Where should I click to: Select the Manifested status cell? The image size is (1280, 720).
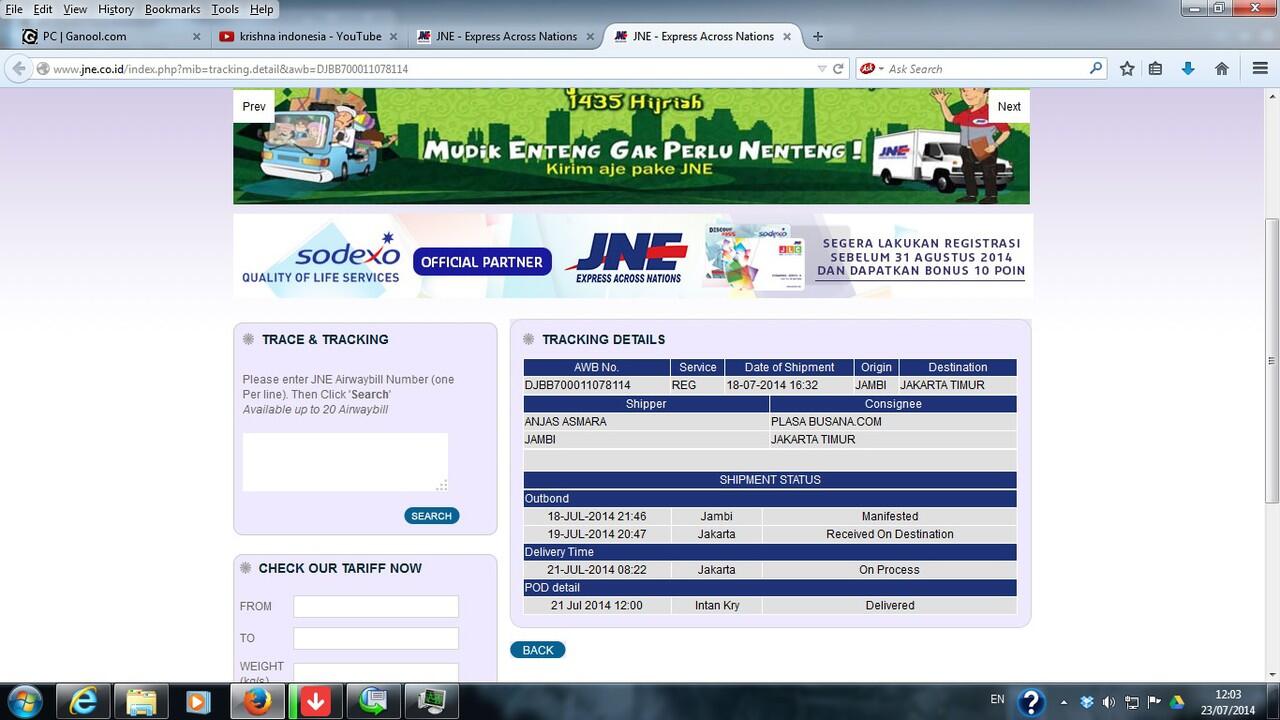coord(890,516)
